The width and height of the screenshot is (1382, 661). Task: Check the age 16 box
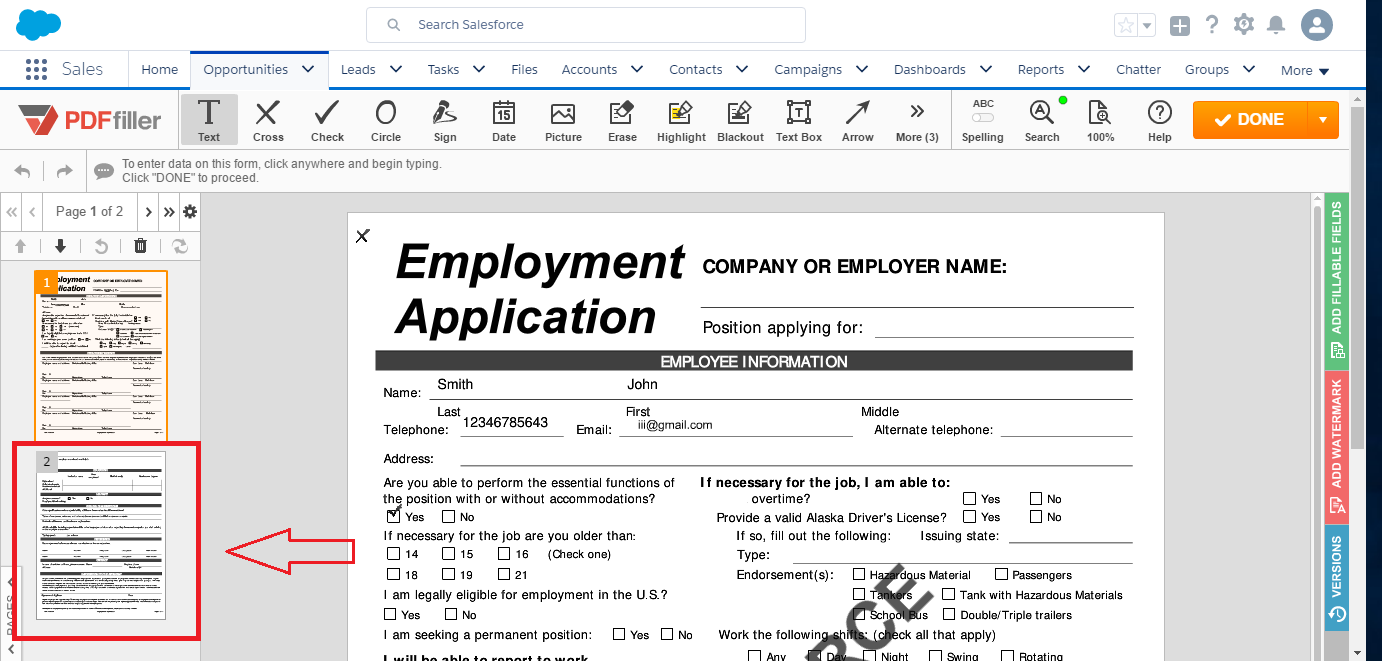point(503,554)
